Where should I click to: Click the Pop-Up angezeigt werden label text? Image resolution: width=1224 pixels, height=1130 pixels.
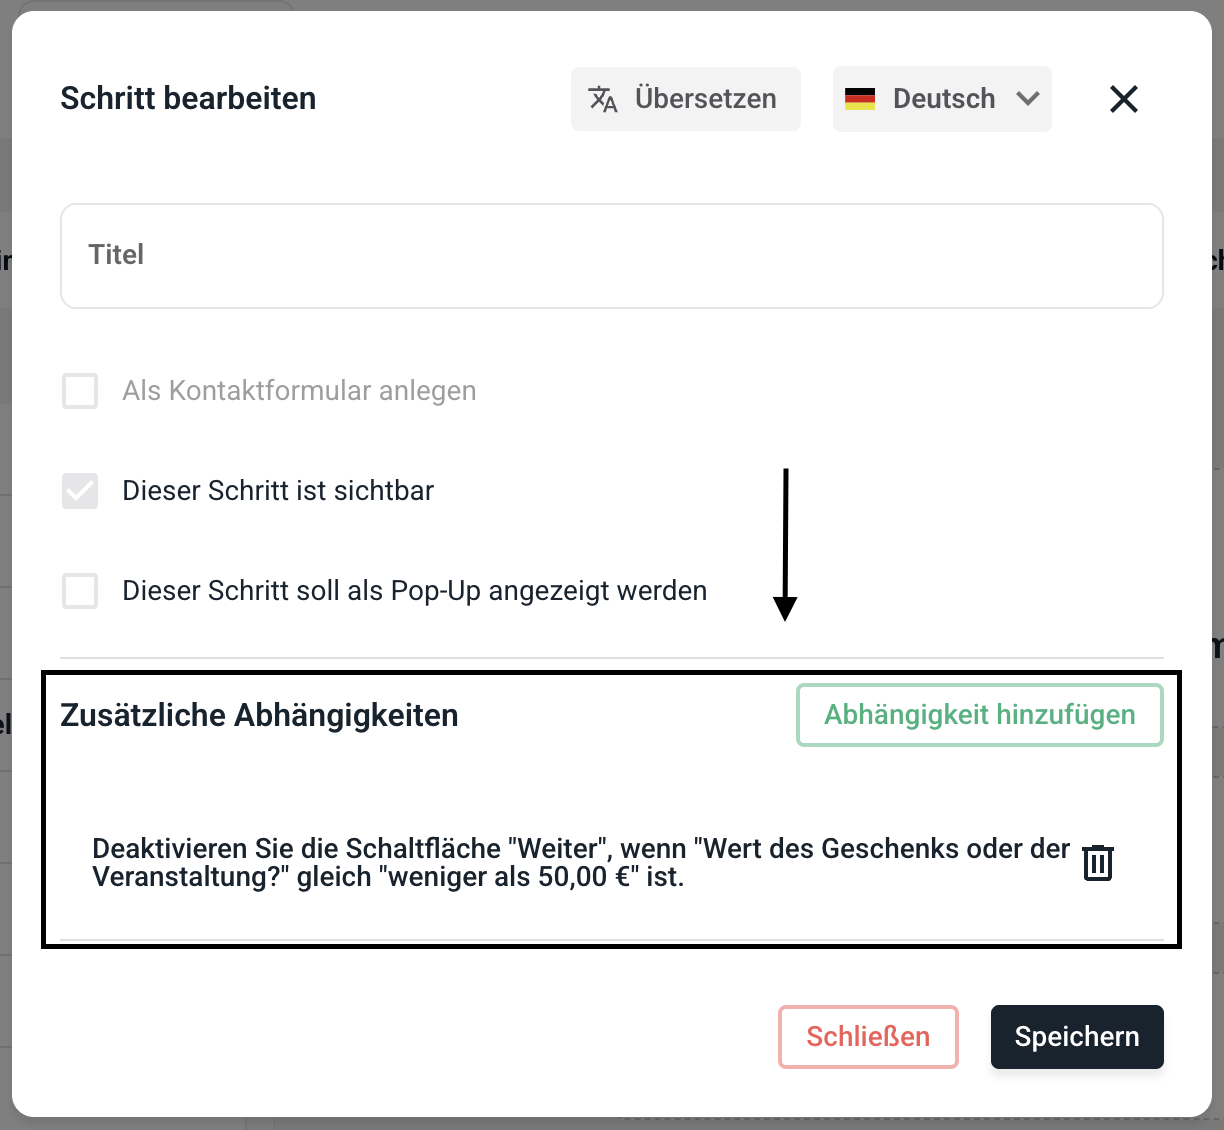(x=414, y=591)
